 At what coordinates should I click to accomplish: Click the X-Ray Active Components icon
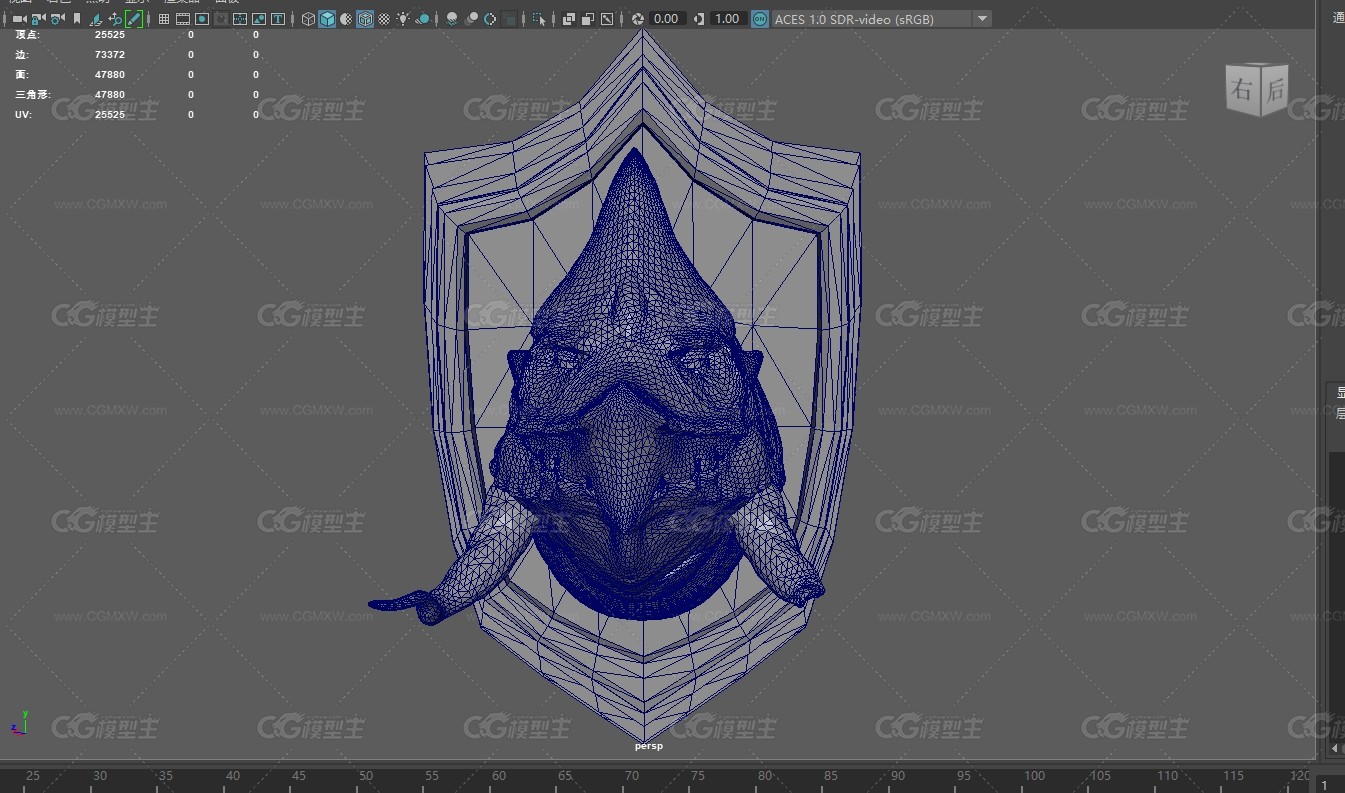click(588, 19)
